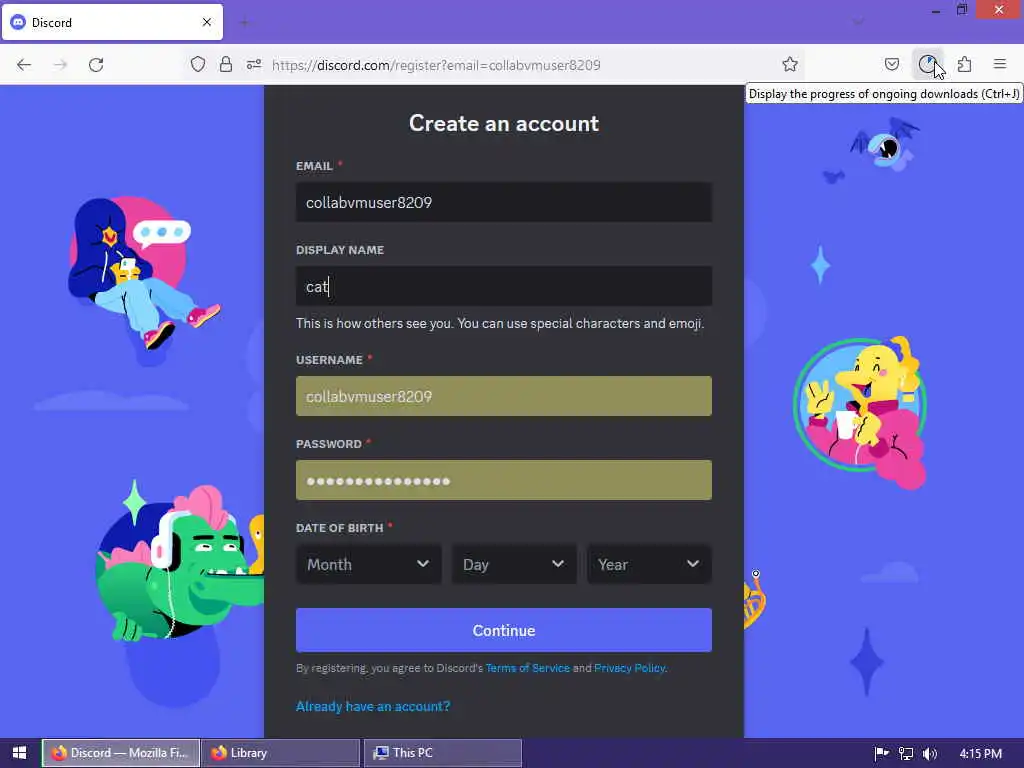Open site permissions icon in address bar

click(254, 65)
